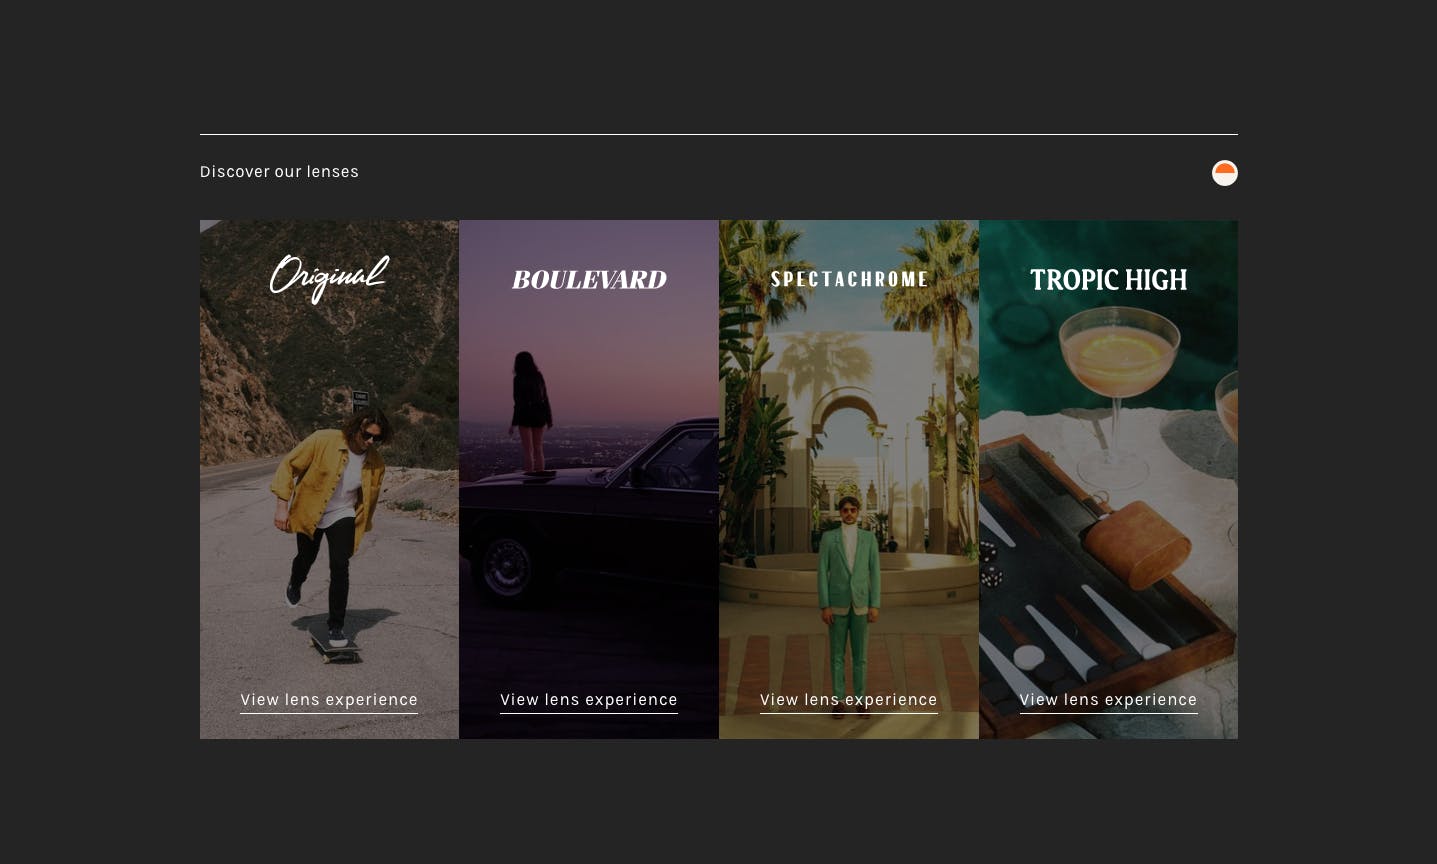This screenshot has height=864, width=1437.
Task: Open the Boulevard lens experience link
Action: pos(589,700)
